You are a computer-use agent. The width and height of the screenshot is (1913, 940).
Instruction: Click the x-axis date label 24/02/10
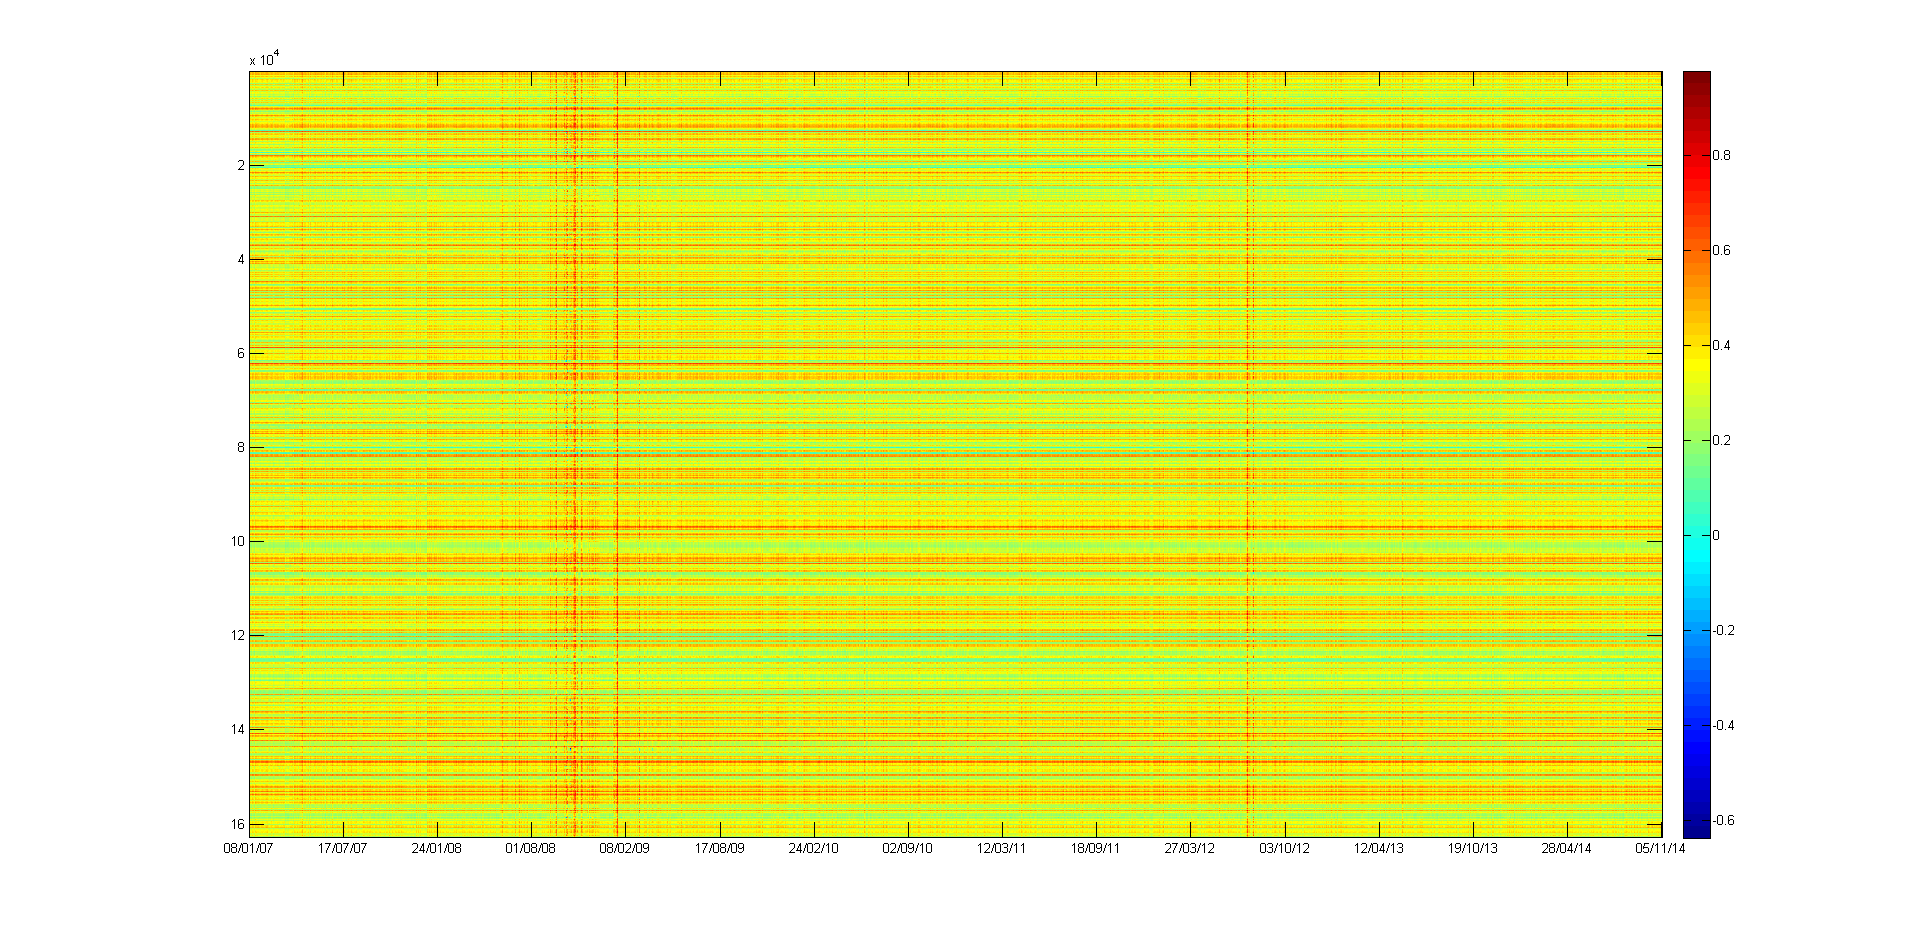click(814, 848)
